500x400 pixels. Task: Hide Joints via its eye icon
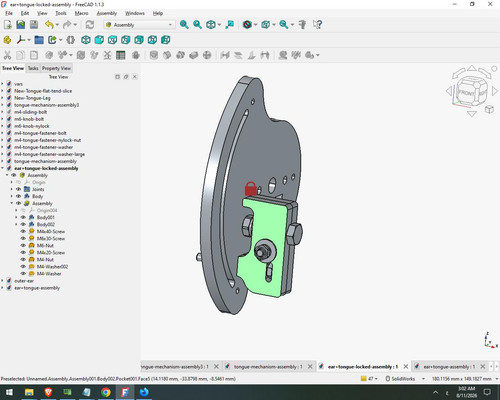pyautogui.click(x=19, y=189)
